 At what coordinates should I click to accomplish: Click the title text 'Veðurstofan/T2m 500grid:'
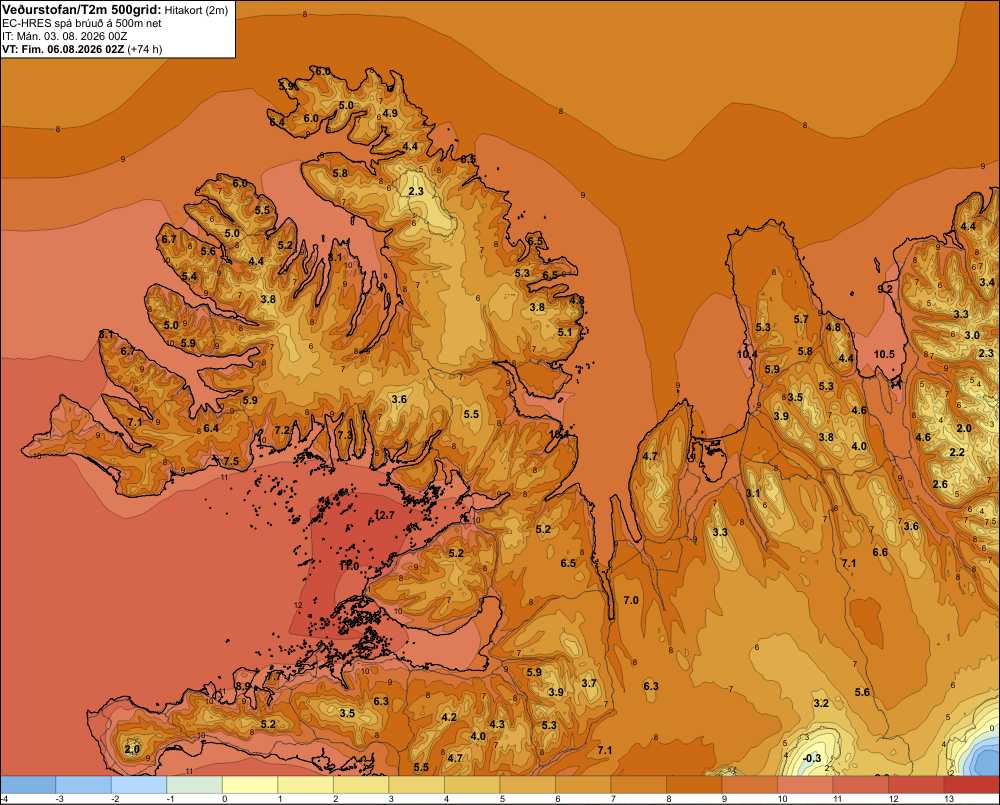coord(82,10)
